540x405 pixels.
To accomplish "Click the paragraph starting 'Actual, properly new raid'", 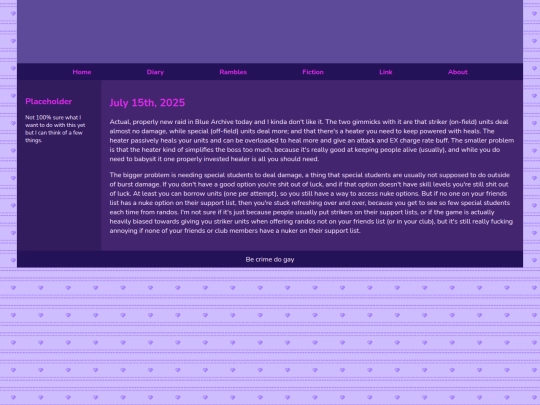I will coord(311,140).
